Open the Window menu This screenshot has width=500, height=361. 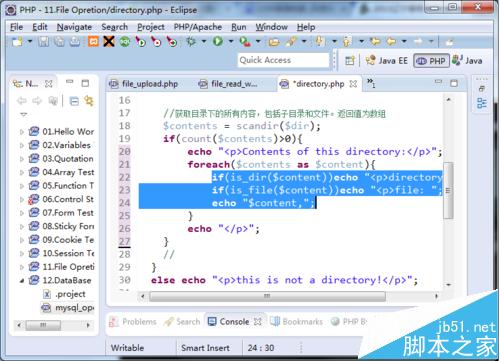tap(271, 27)
